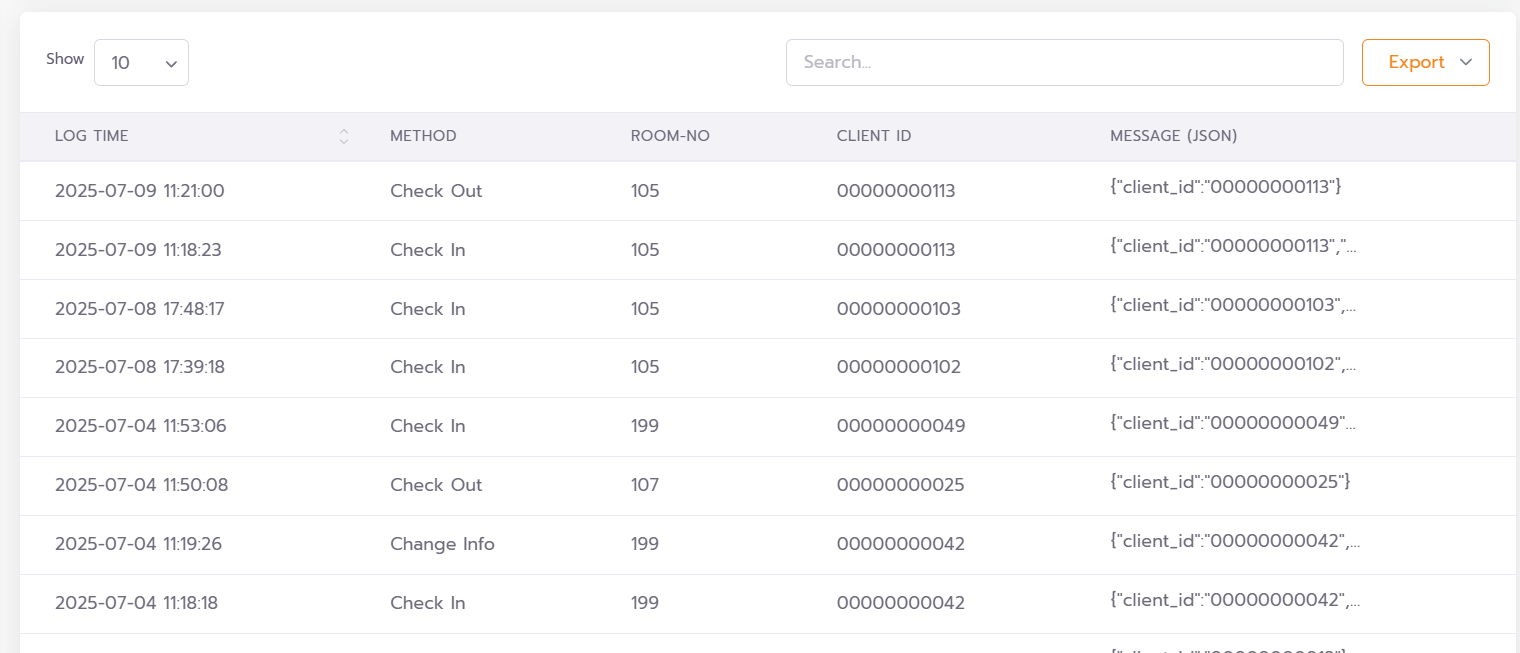Open the Show entries count dropdown
The image size is (1520, 653).
coord(141,63)
